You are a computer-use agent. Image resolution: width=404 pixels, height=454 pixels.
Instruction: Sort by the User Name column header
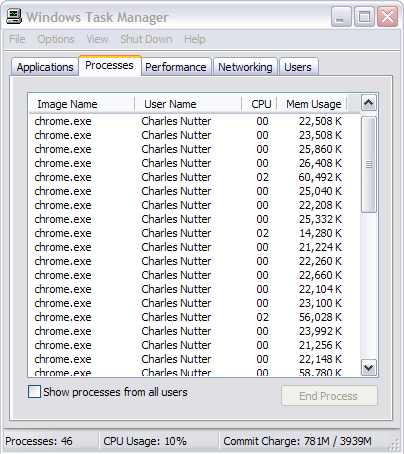click(188, 104)
